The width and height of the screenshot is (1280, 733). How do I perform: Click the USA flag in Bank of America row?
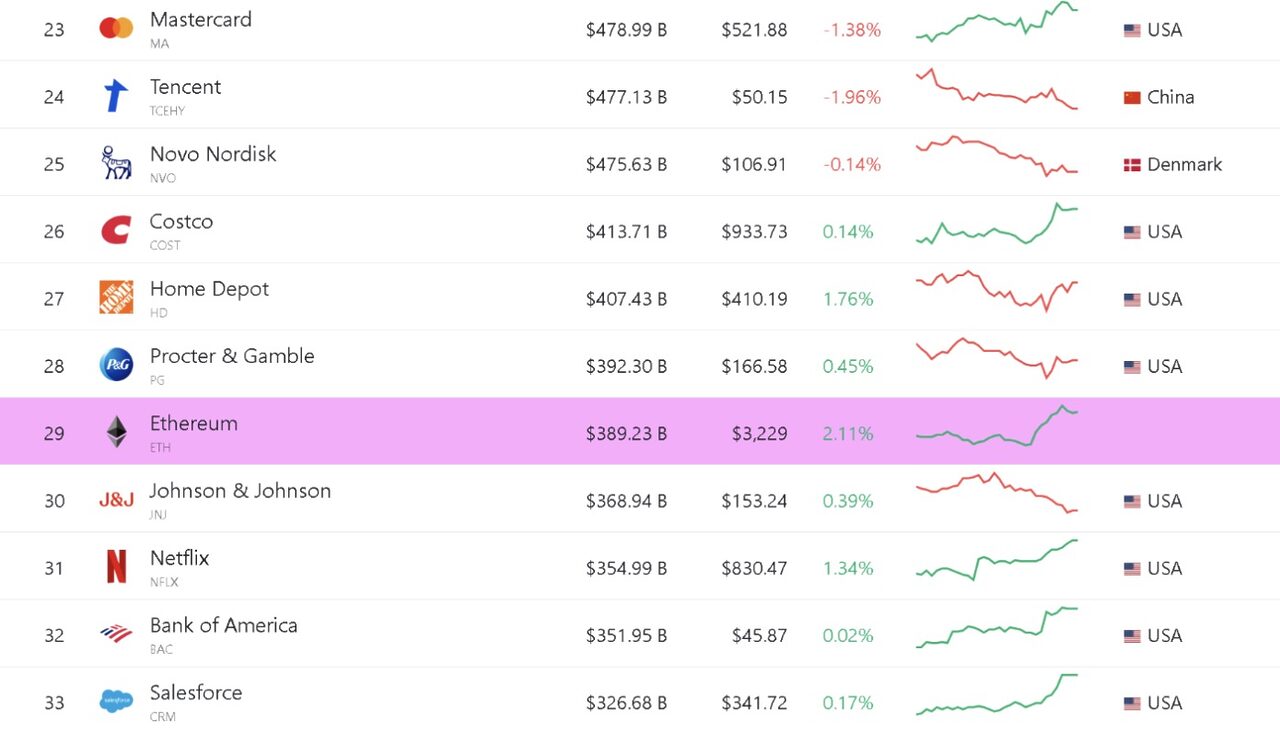(1132, 636)
